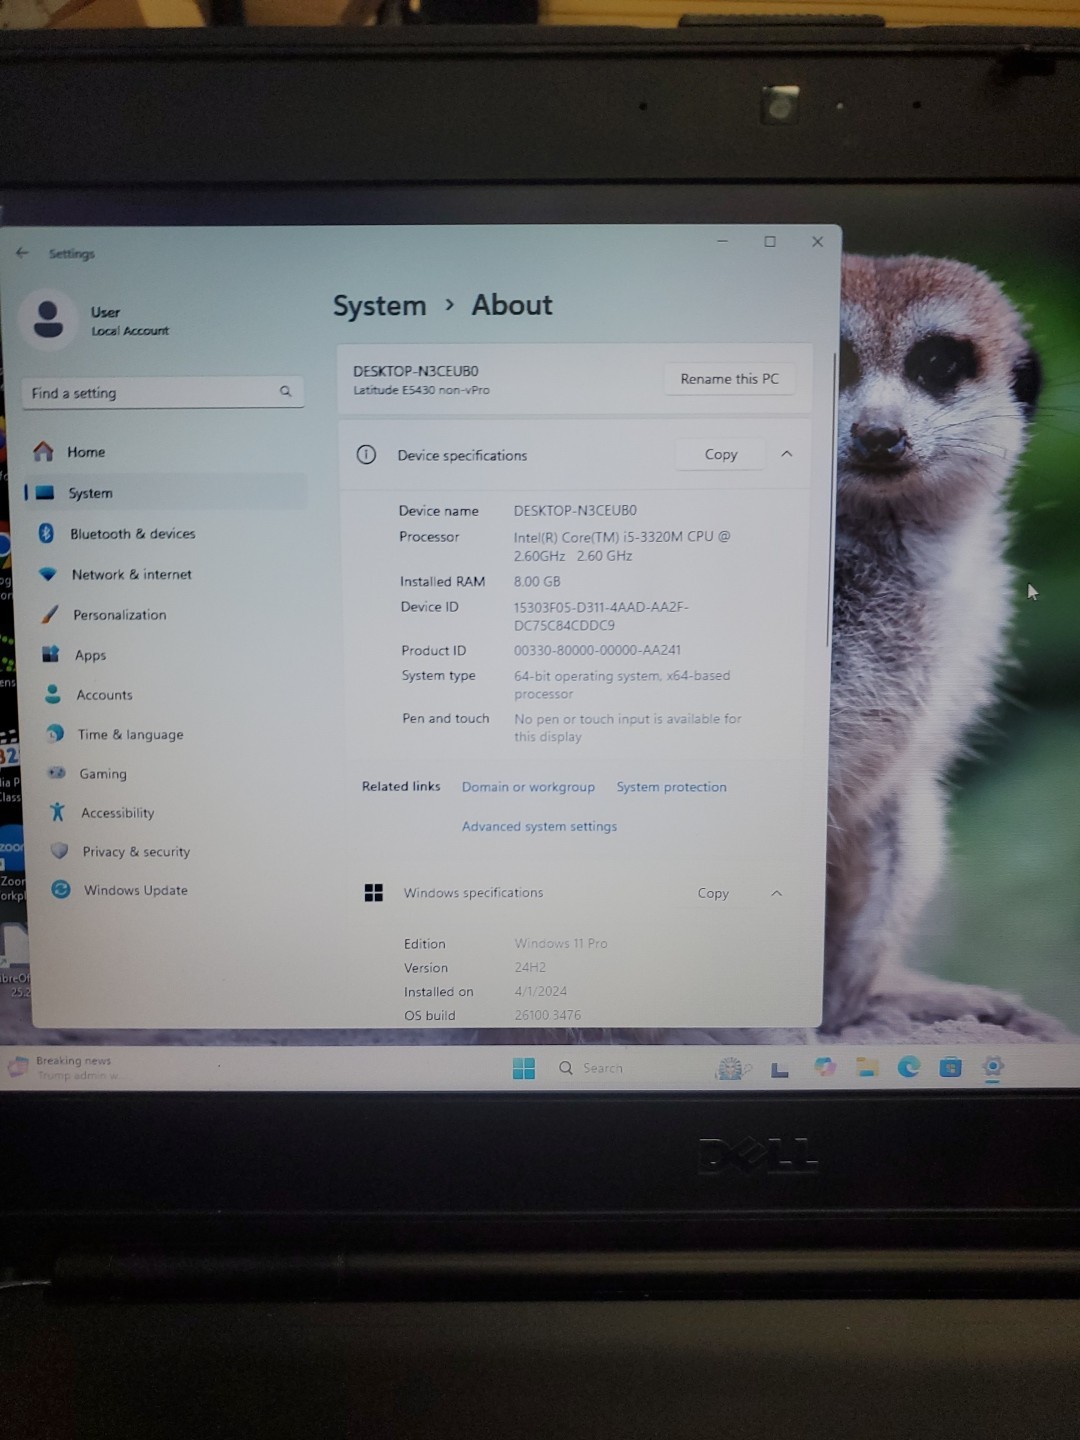Click the Network wifi icon in sidebar

(48, 574)
